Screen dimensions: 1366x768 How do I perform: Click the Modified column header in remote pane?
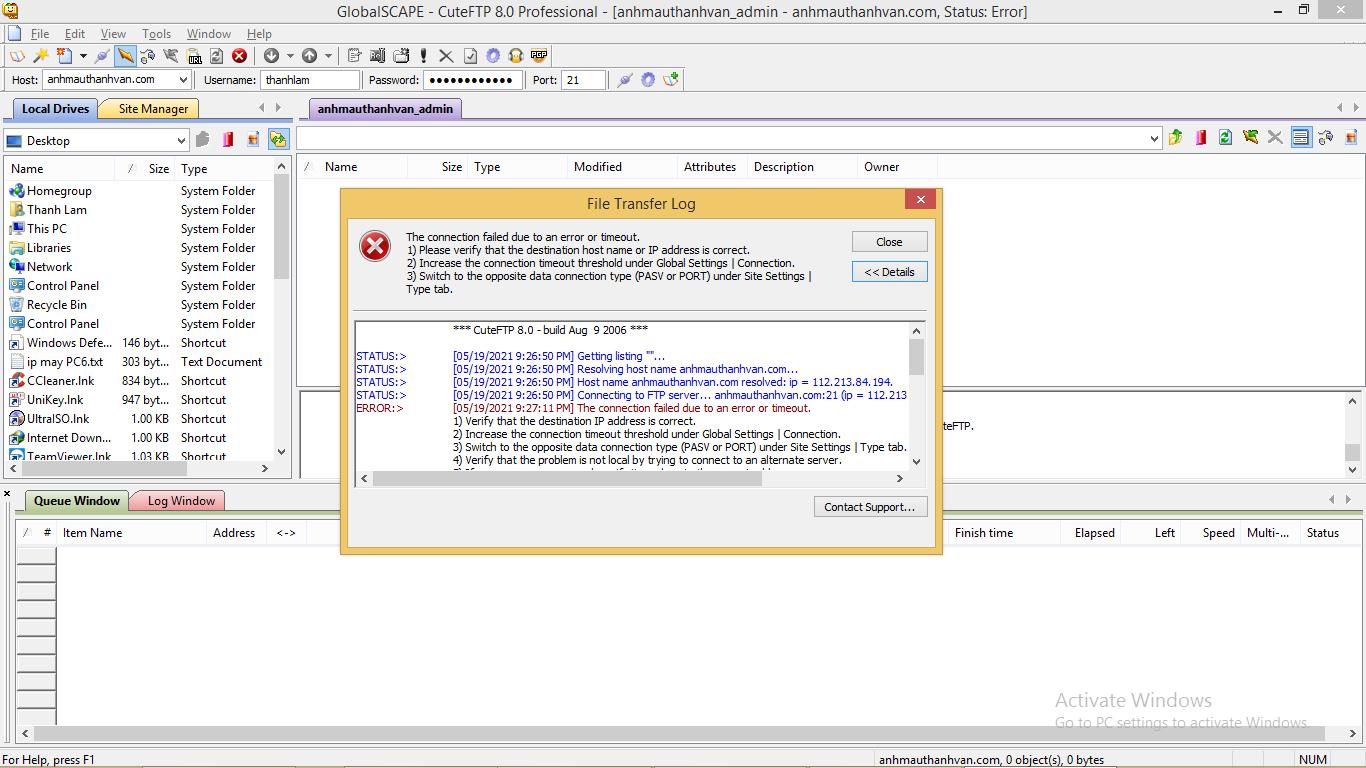point(621,167)
